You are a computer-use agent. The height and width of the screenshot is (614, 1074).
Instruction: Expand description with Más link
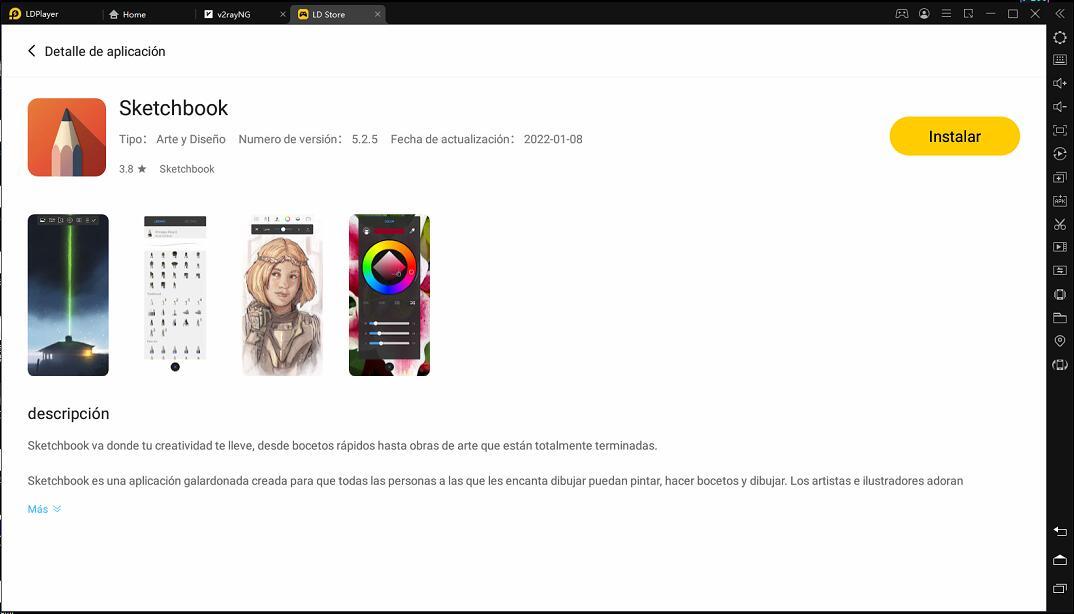point(45,509)
